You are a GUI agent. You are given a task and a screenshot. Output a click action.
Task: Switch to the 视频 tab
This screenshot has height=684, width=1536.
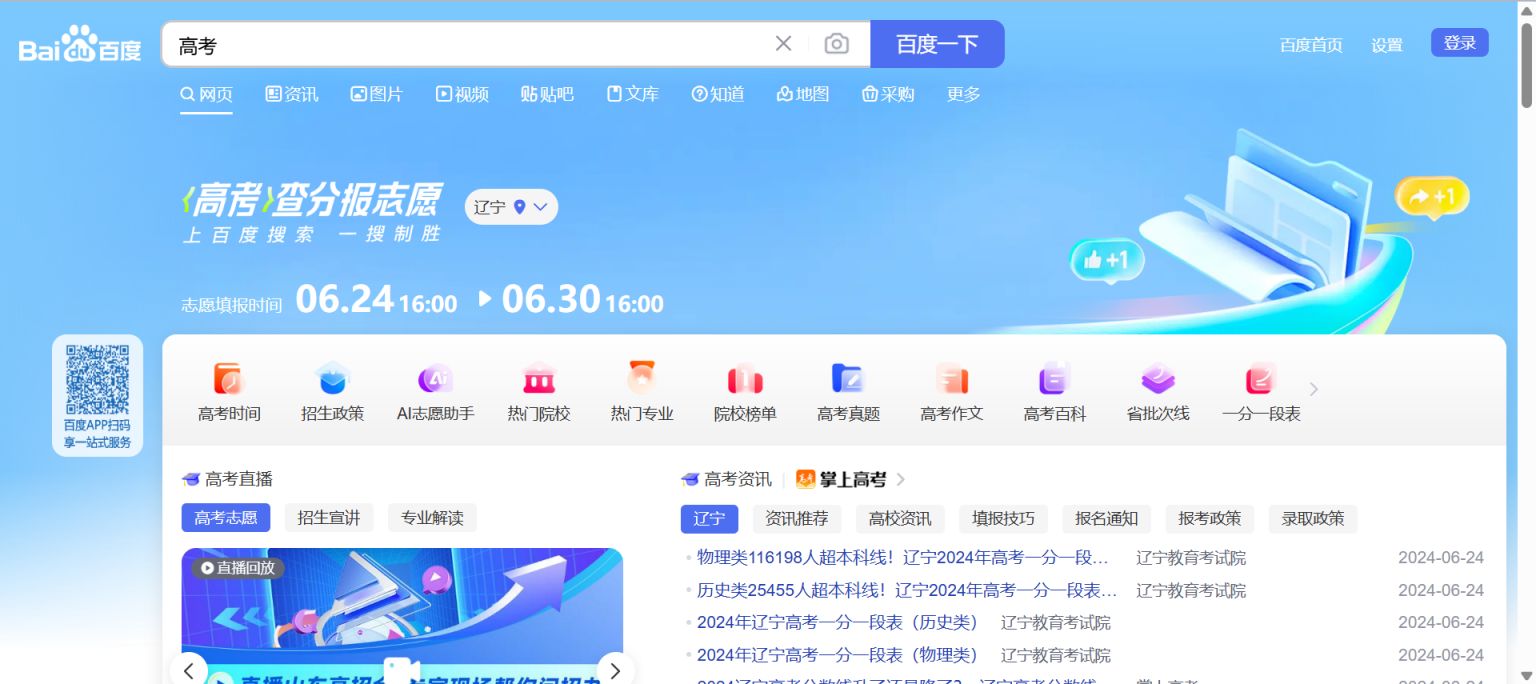462,94
